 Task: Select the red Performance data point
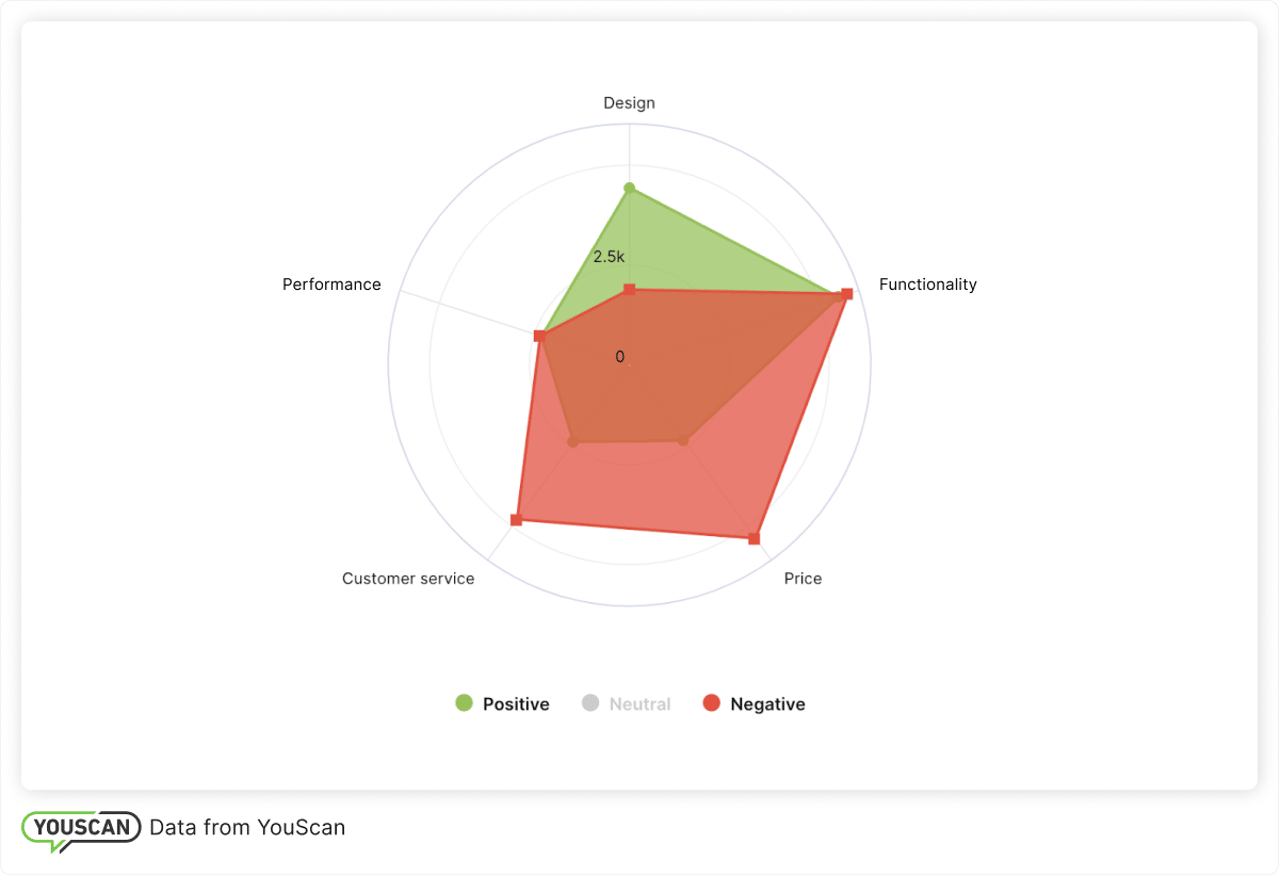(539, 336)
